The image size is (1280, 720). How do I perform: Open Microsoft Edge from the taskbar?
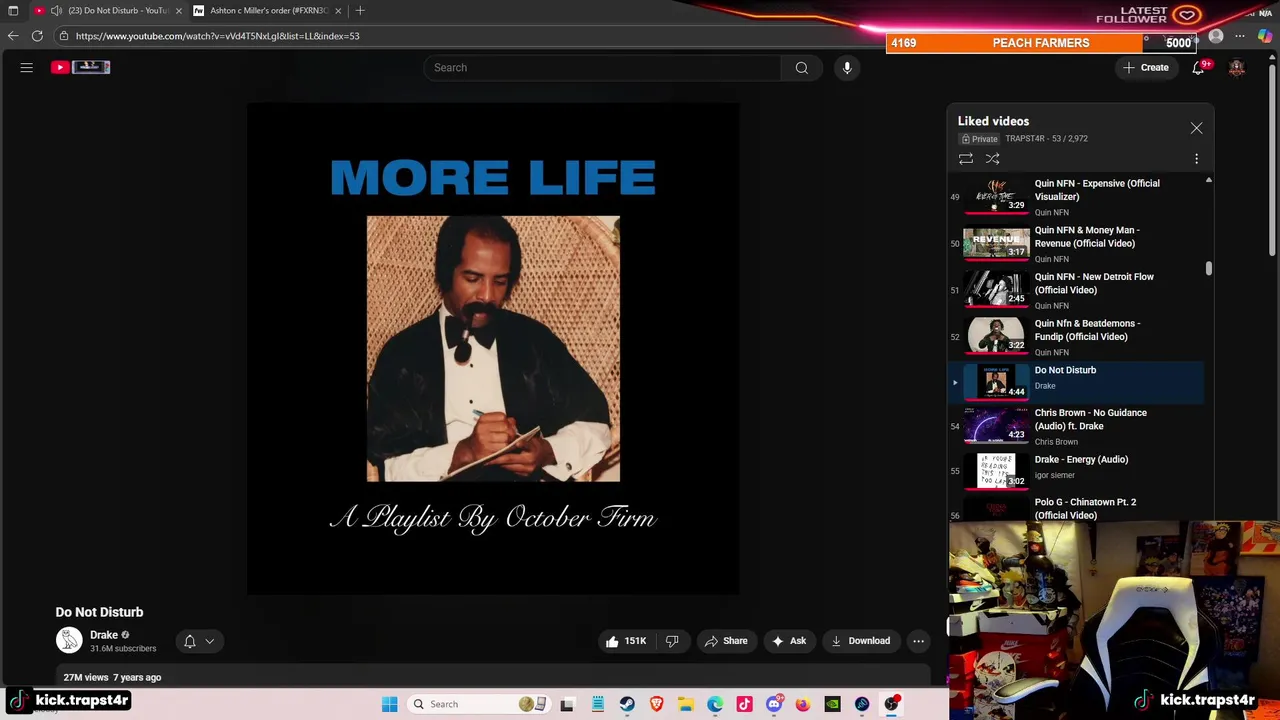click(715, 704)
